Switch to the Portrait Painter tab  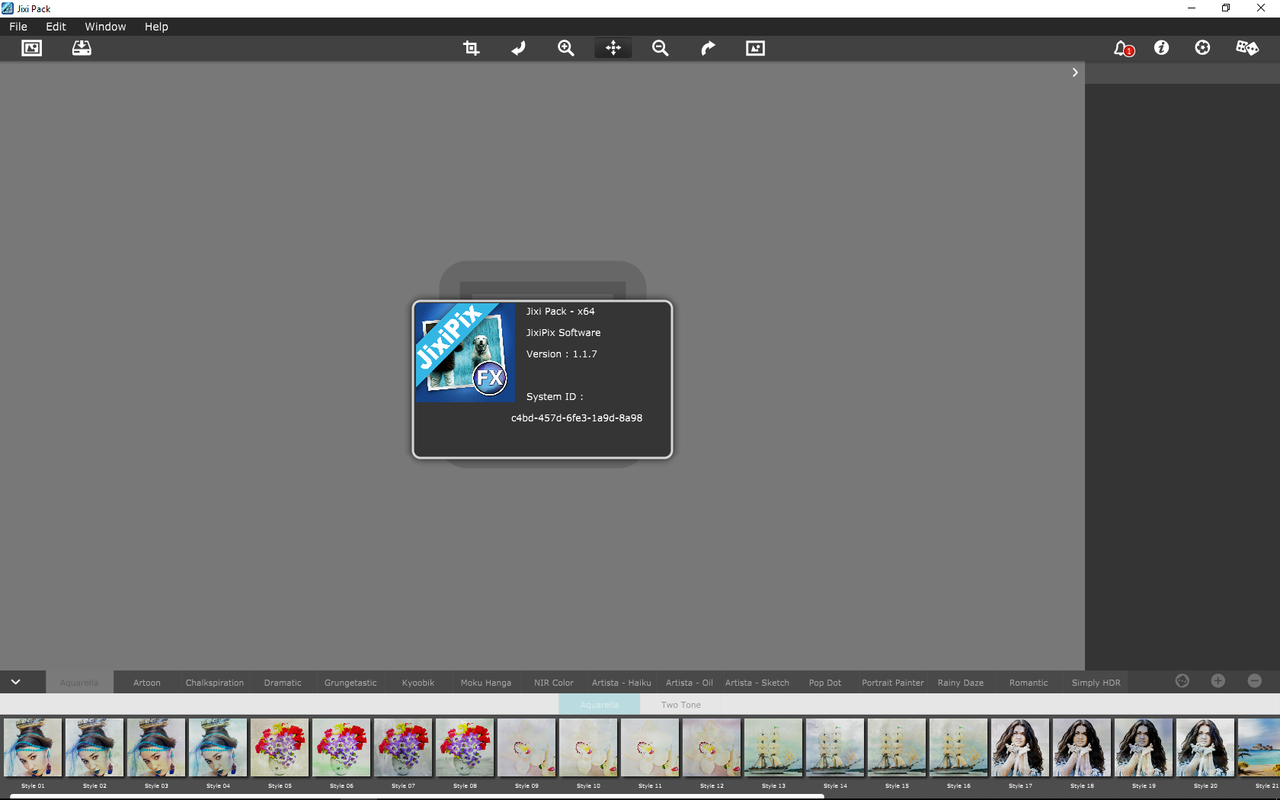[893, 682]
